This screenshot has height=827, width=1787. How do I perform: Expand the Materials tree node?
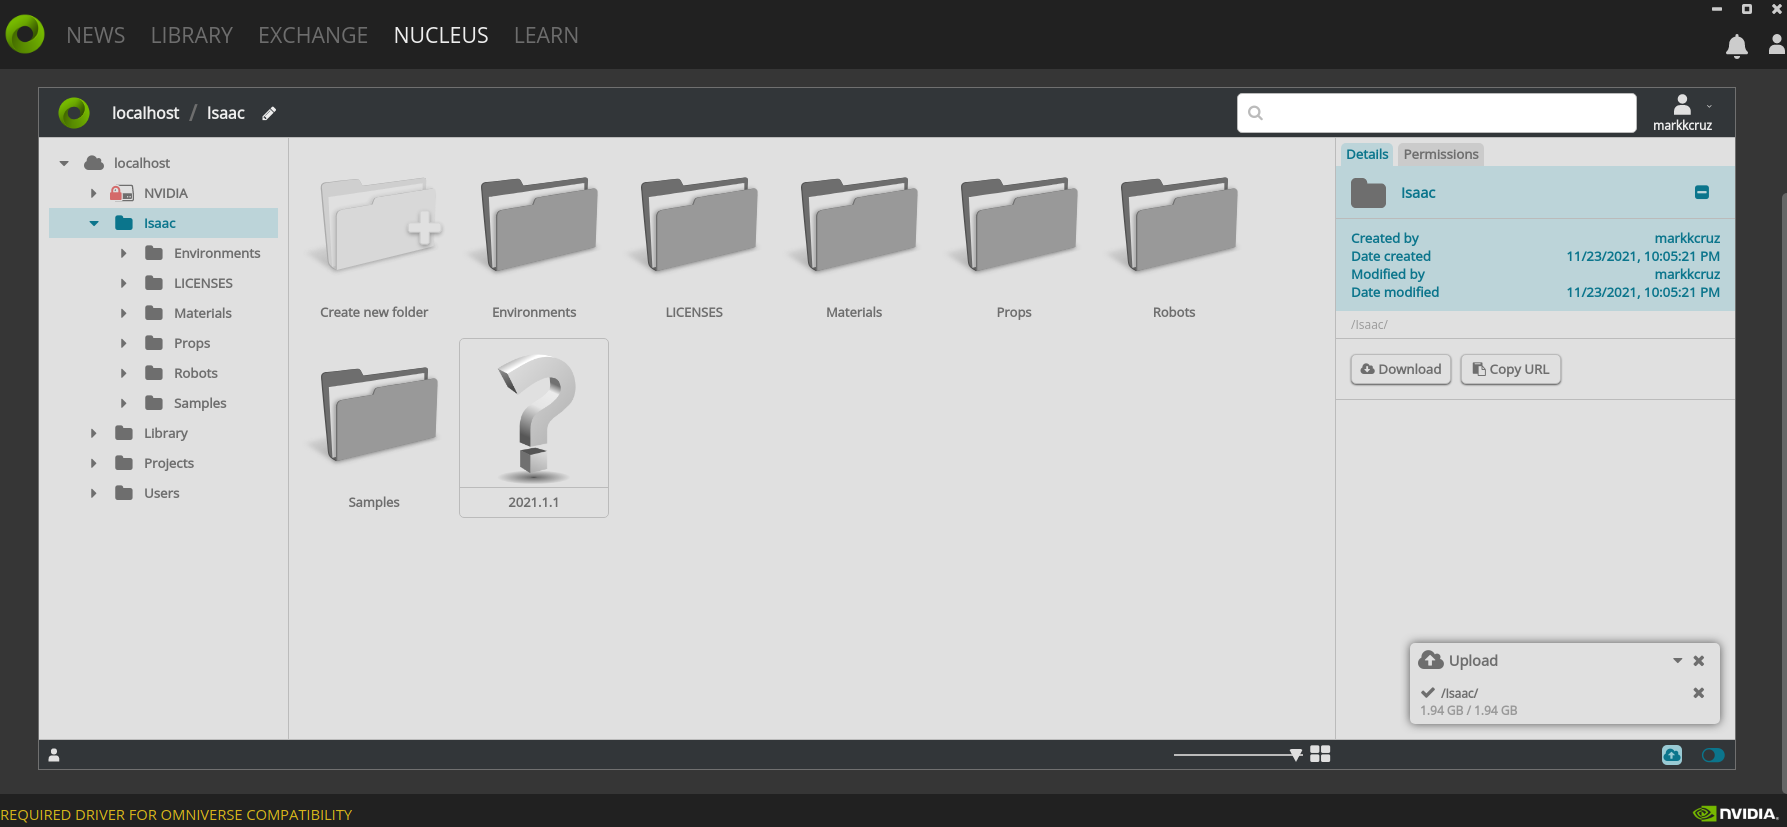coord(124,313)
